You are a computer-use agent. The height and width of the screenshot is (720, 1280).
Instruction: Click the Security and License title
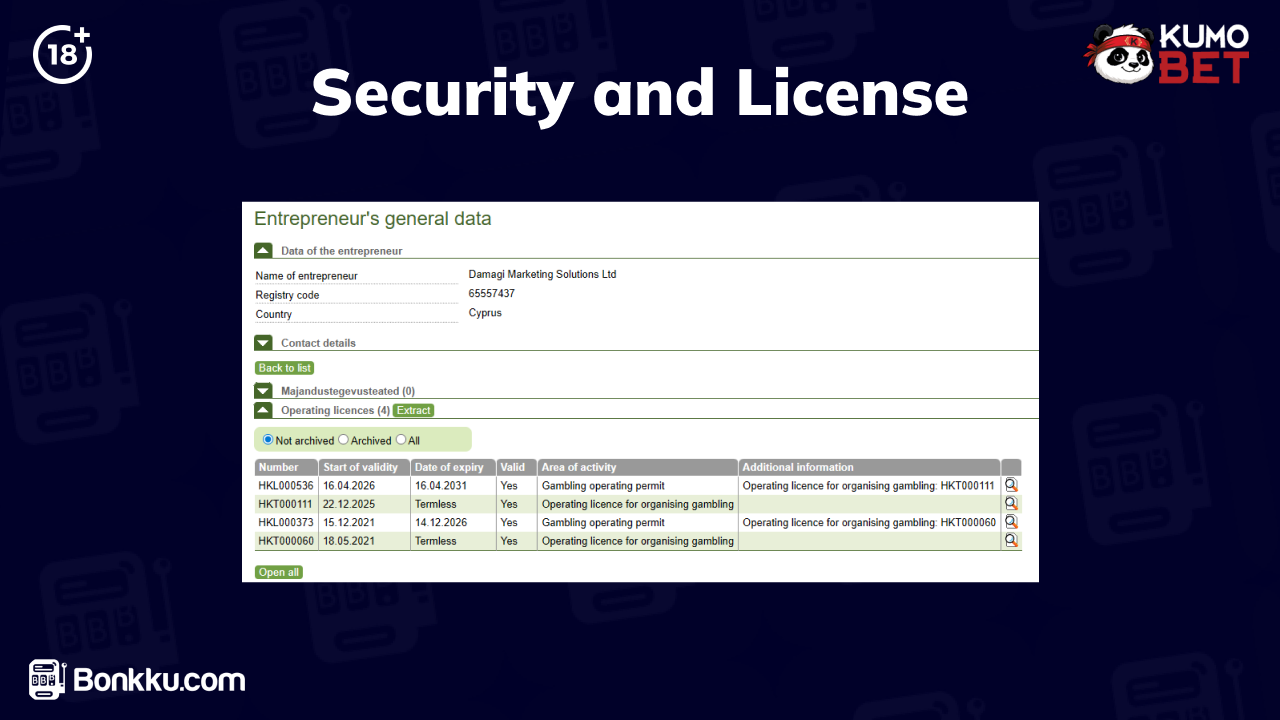point(640,93)
